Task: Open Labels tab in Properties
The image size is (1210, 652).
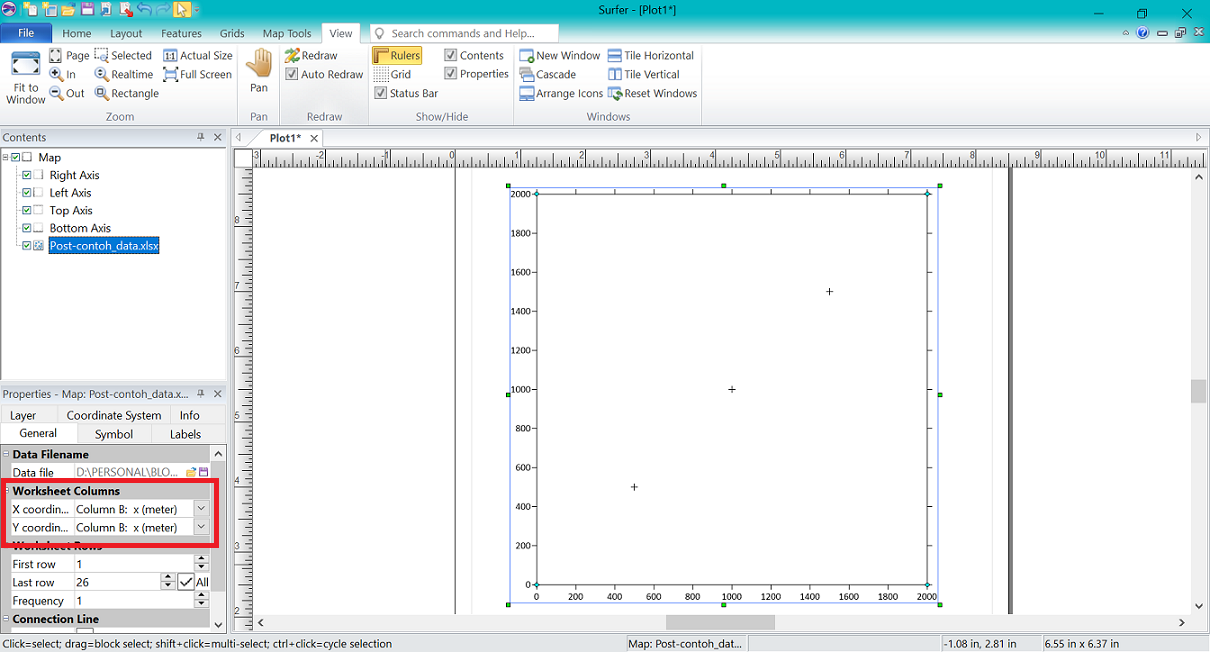Action: coord(186,434)
